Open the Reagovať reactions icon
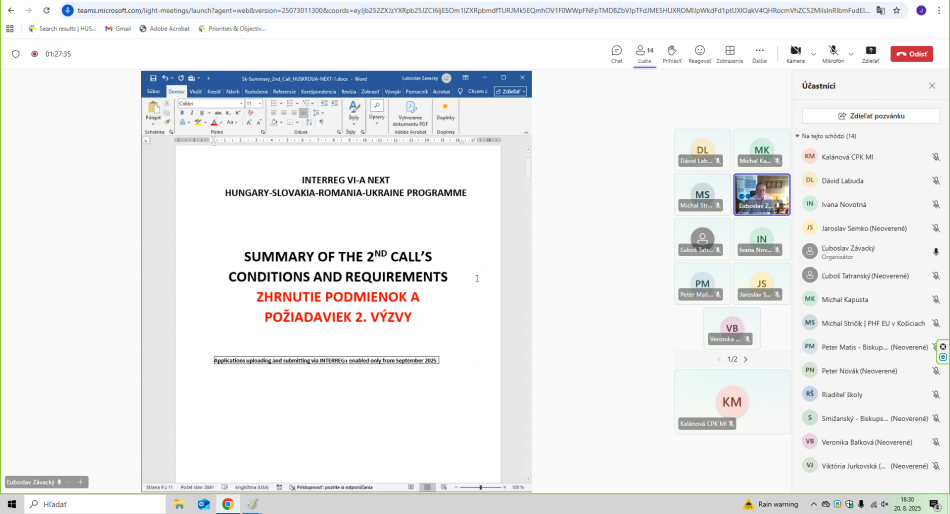This screenshot has width=950, height=514. point(699,52)
